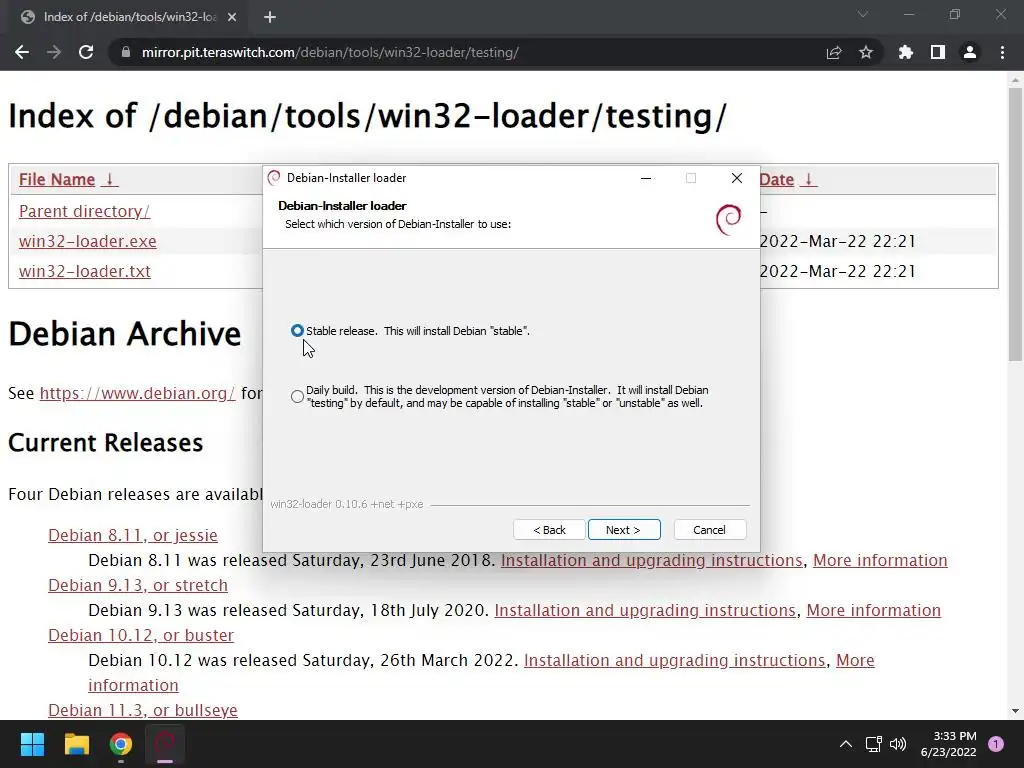
Task: Share this page from the address bar
Action: coord(834,52)
